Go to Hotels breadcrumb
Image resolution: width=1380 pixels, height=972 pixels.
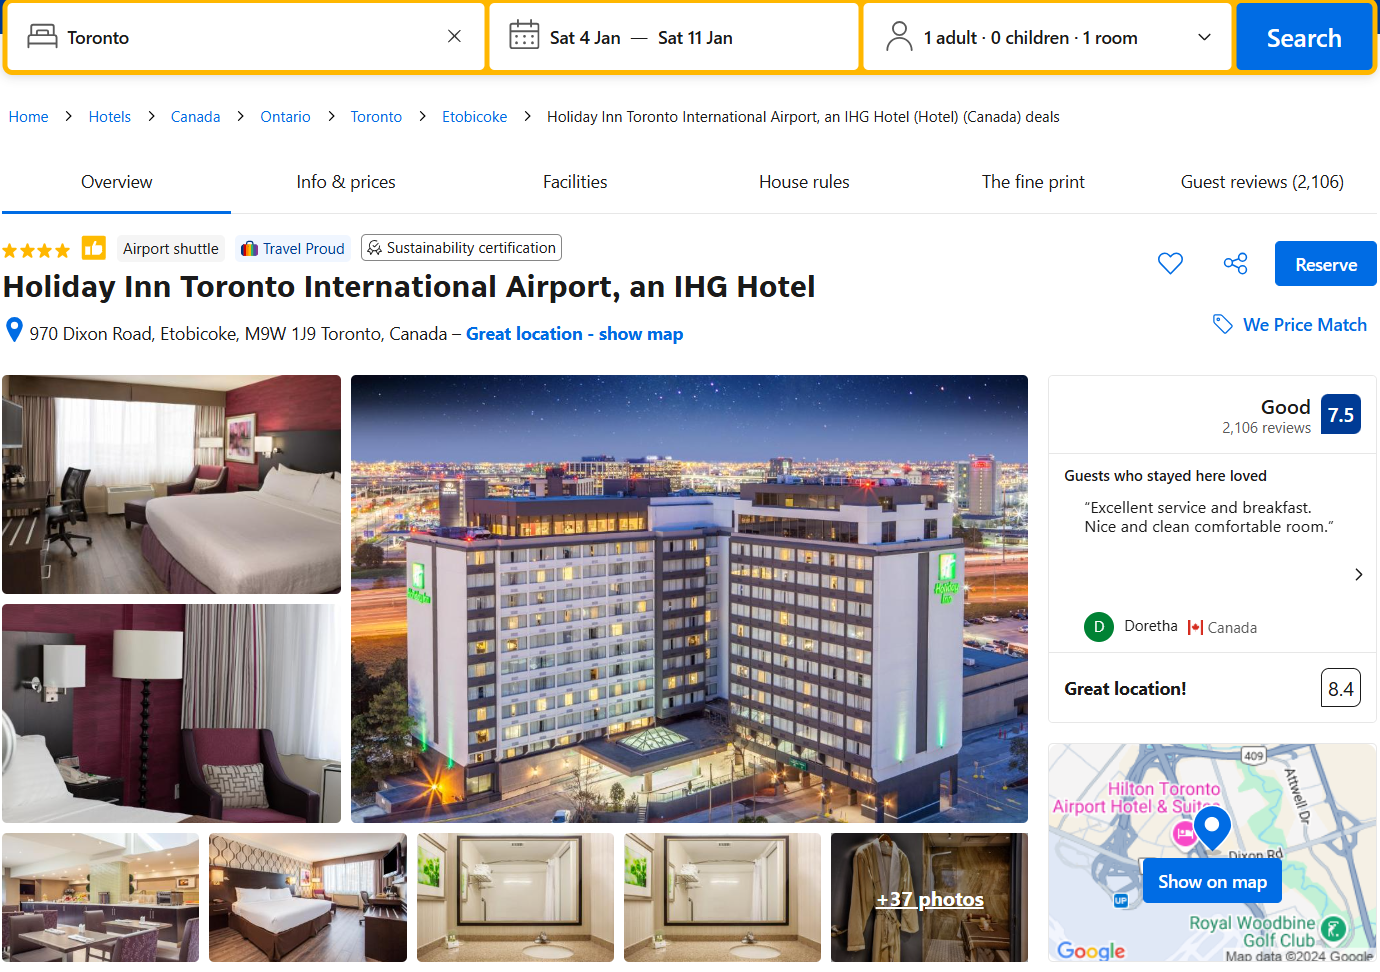coord(109,117)
